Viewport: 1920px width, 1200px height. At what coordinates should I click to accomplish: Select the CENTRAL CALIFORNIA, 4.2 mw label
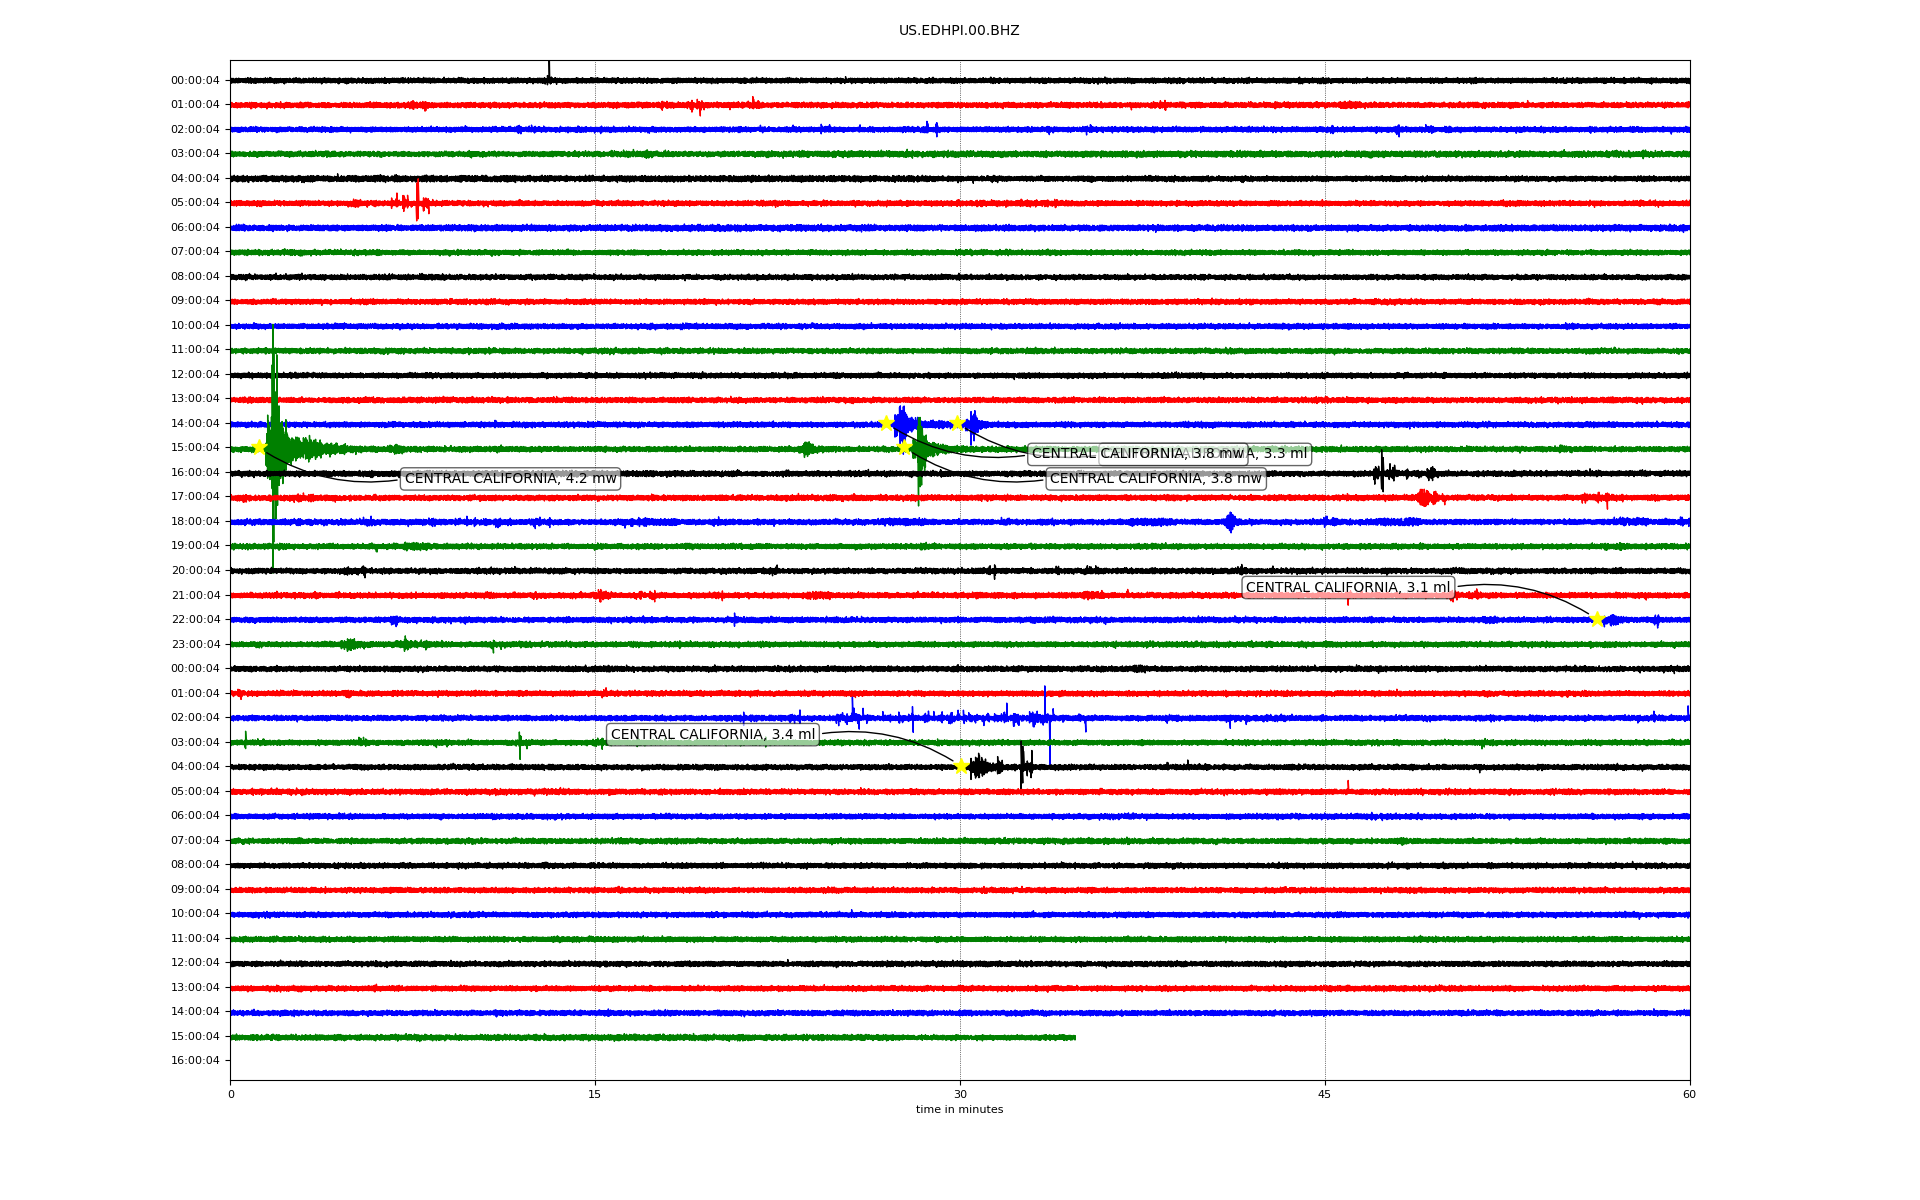tap(510, 479)
